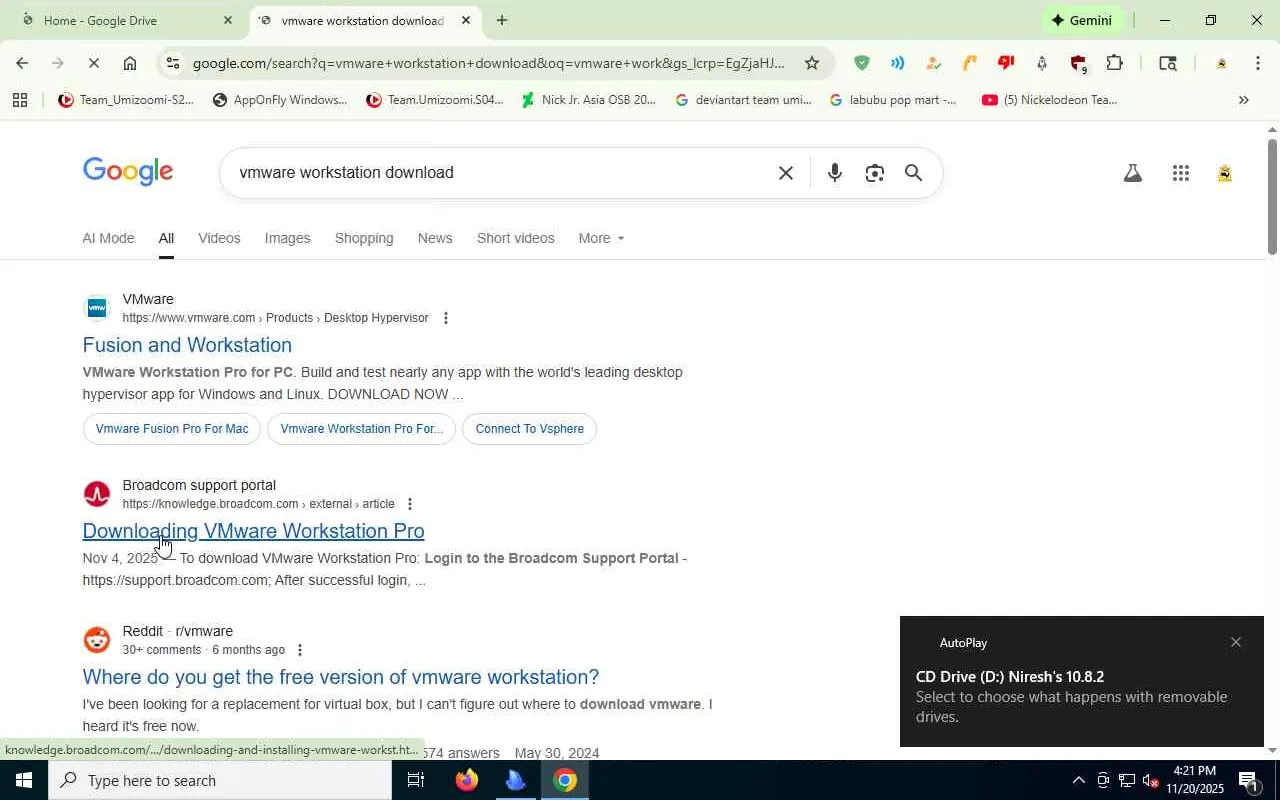The image size is (1280, 800).
Task: Open the Extensions puzzle menu
Action: [x=1114, y=63]
